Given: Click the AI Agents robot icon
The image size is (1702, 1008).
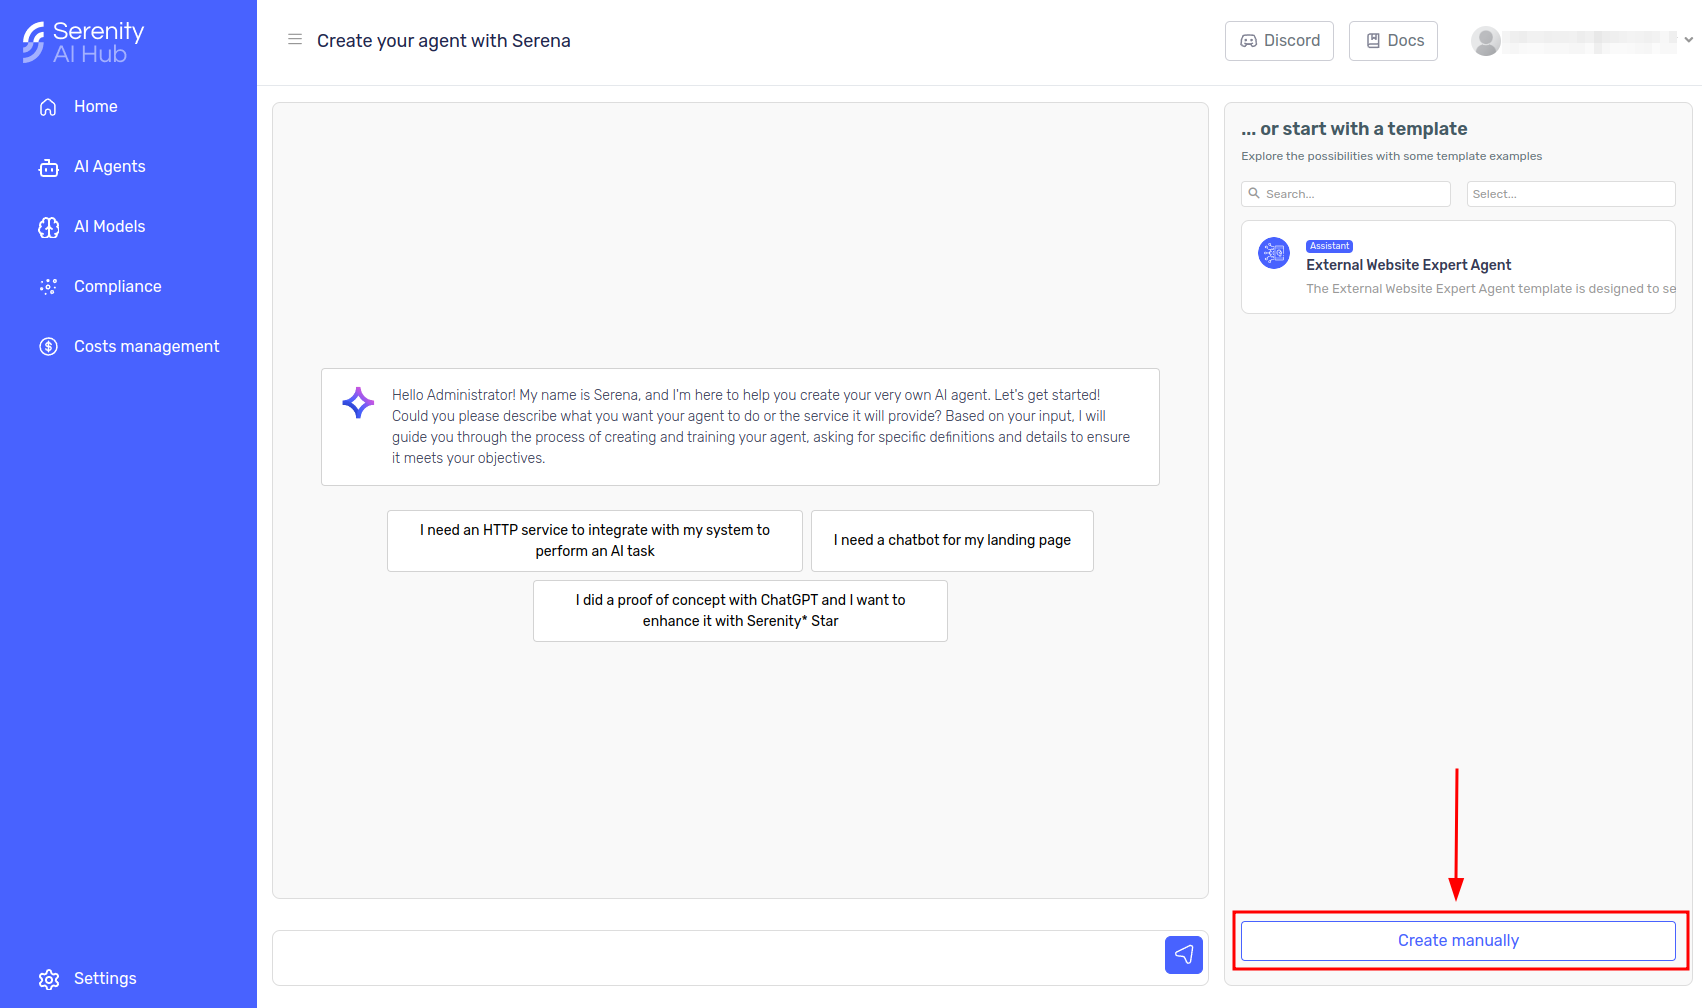Looking at the screenshot, I should (48, 167).
